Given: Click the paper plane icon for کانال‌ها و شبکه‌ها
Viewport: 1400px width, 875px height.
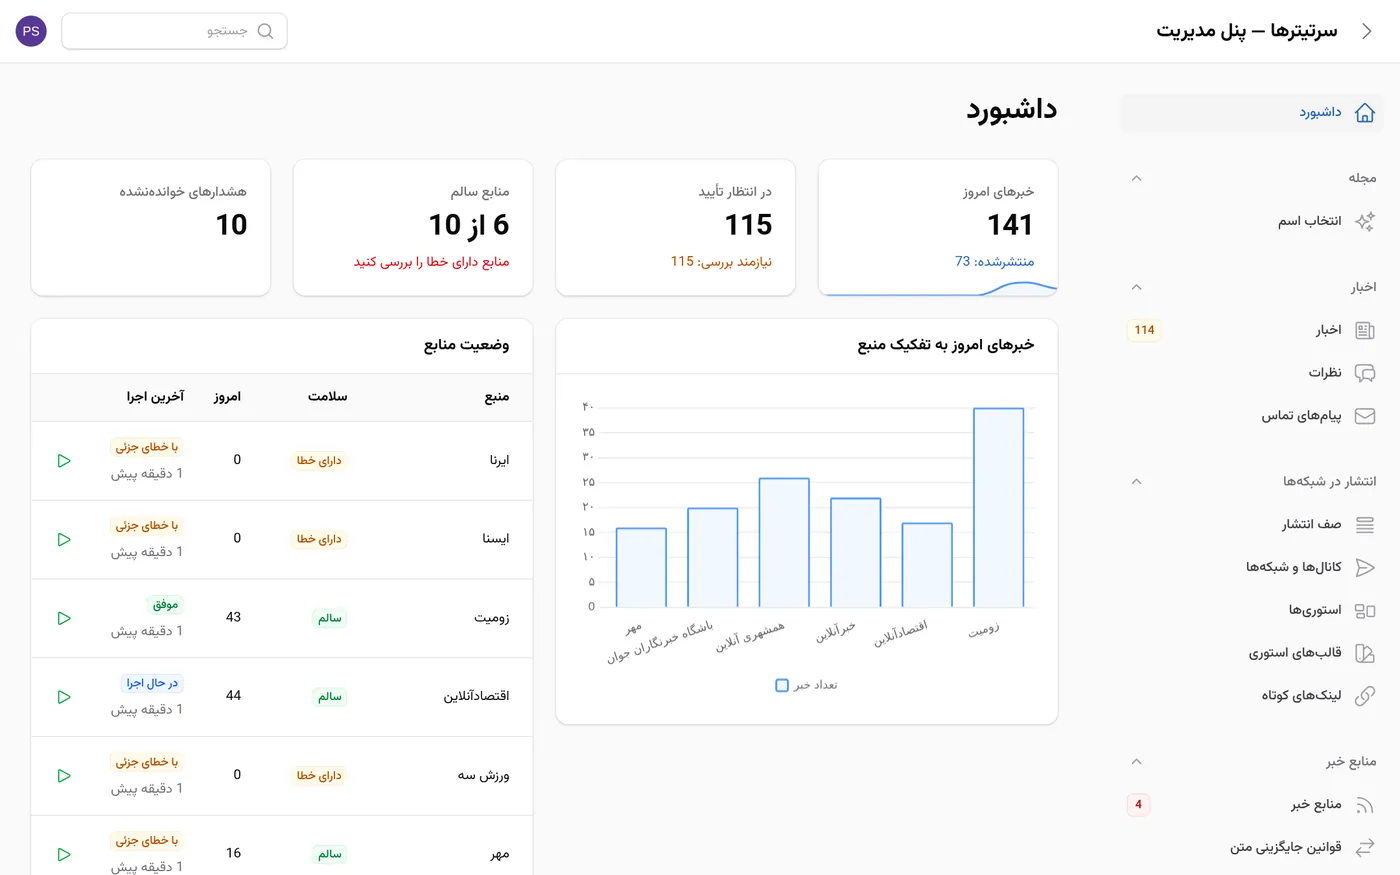Looking at the screenshot, I should point(1364,567).
